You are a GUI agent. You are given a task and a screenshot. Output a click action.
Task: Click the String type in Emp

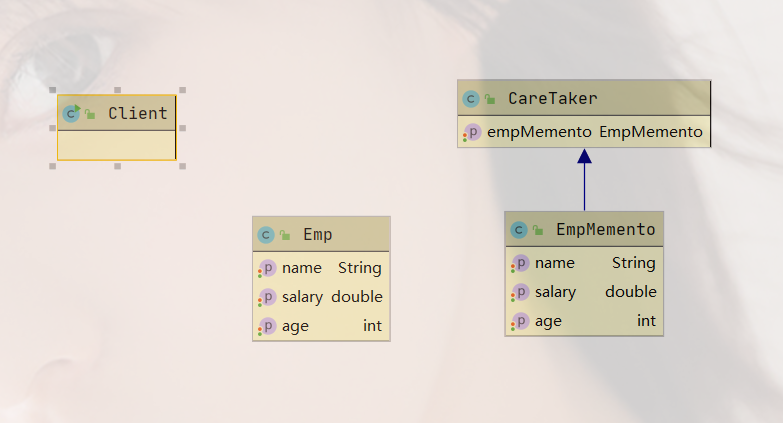[x=360, y=268]
